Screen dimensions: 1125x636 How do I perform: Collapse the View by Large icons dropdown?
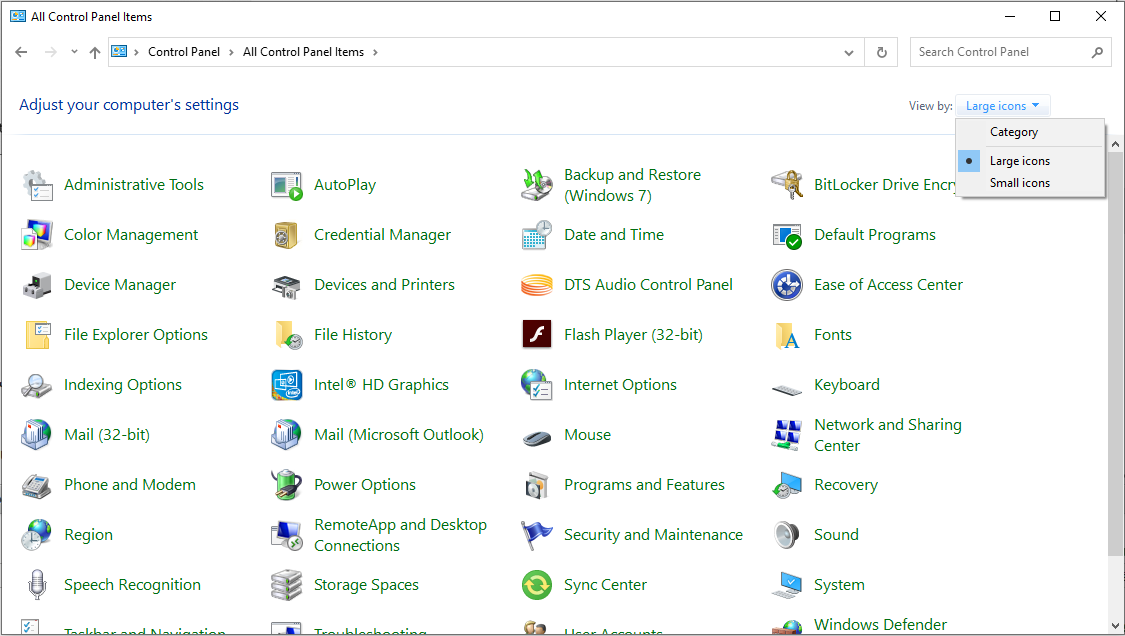tap(1002, 106)
